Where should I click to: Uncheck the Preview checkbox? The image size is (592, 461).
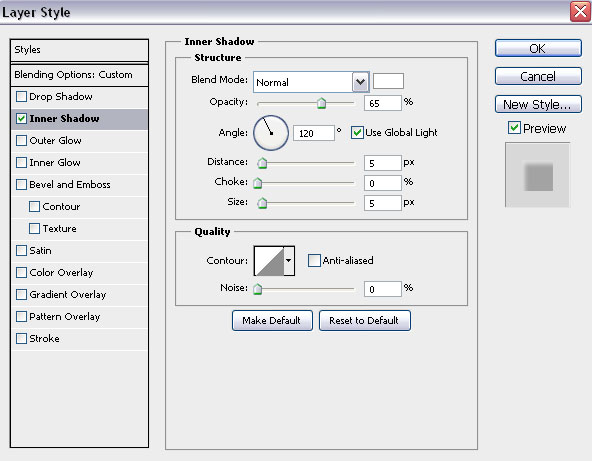514,128
